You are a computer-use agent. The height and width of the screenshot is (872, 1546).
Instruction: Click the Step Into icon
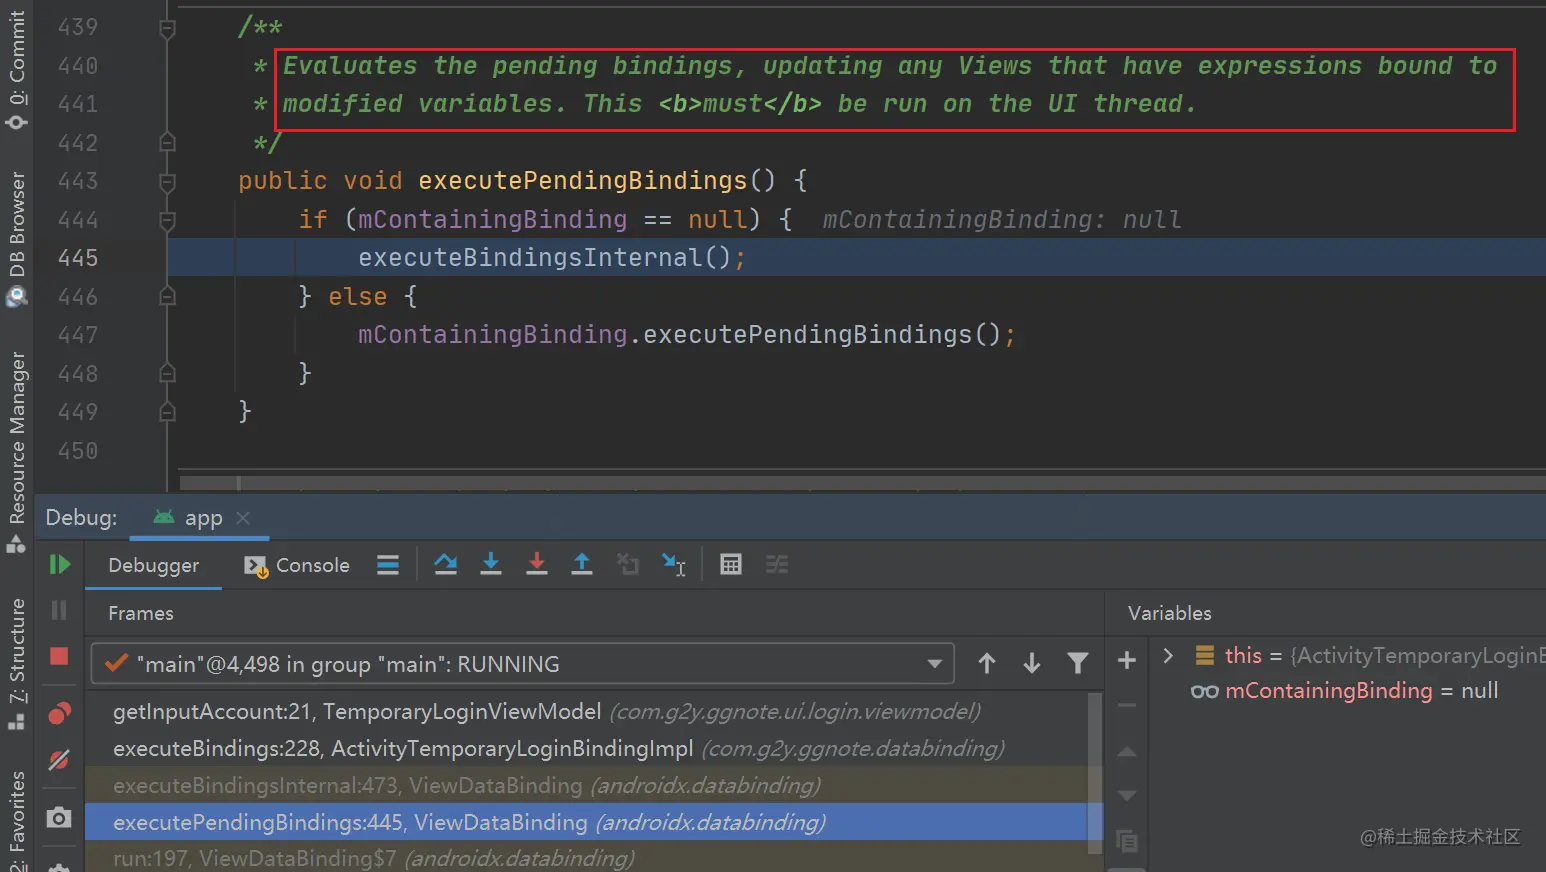[491, 565]
